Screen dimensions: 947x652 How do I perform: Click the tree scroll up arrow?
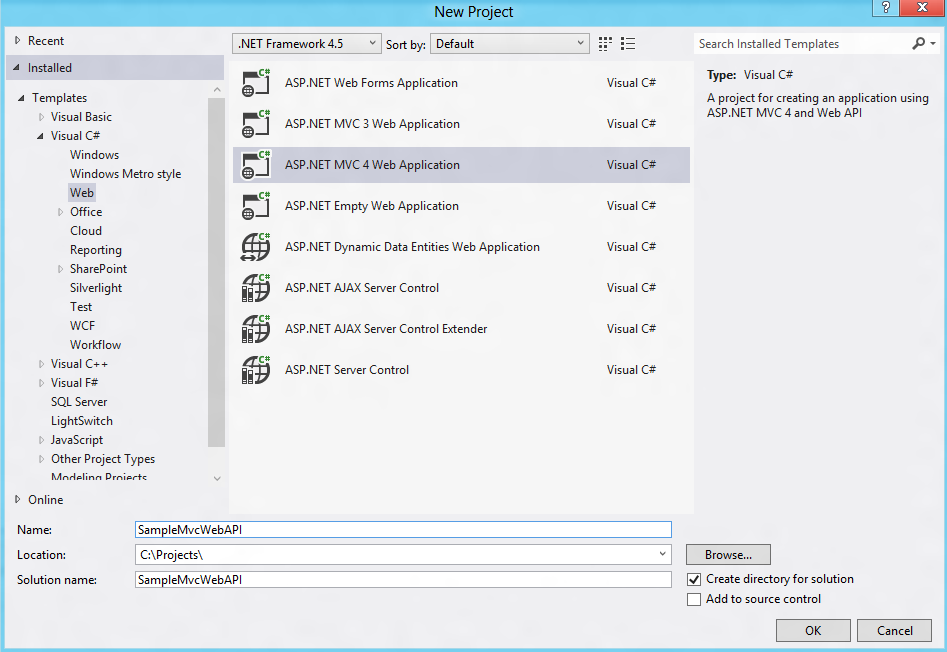[217, 89]
